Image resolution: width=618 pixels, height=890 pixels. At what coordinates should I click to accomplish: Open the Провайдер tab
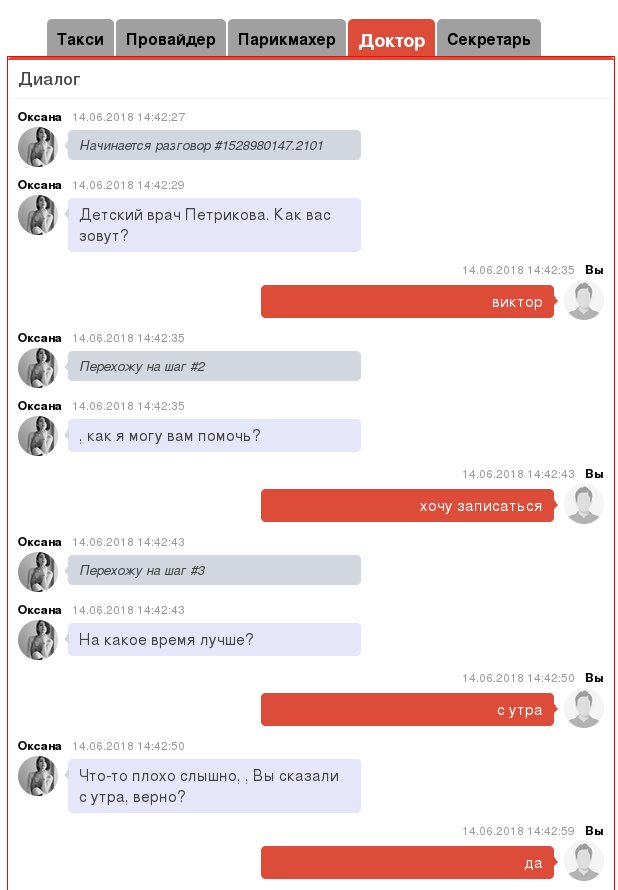click(x=171, y=38)
